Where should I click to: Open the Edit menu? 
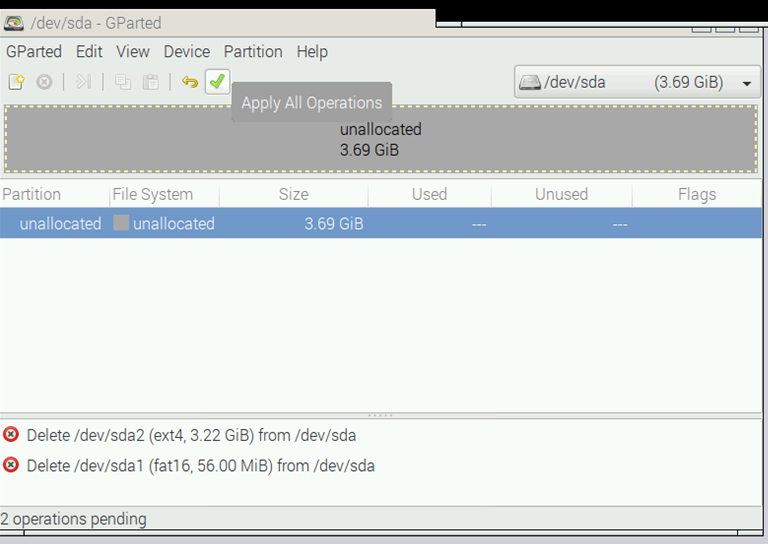coord(89,52)
